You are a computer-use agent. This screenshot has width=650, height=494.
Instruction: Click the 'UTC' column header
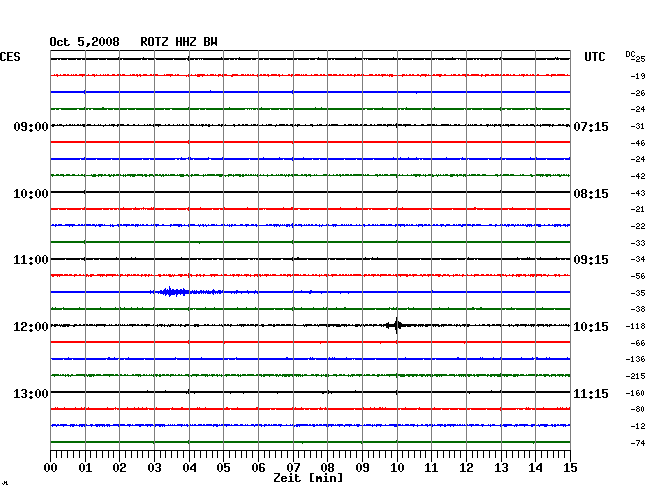(595, 57)
